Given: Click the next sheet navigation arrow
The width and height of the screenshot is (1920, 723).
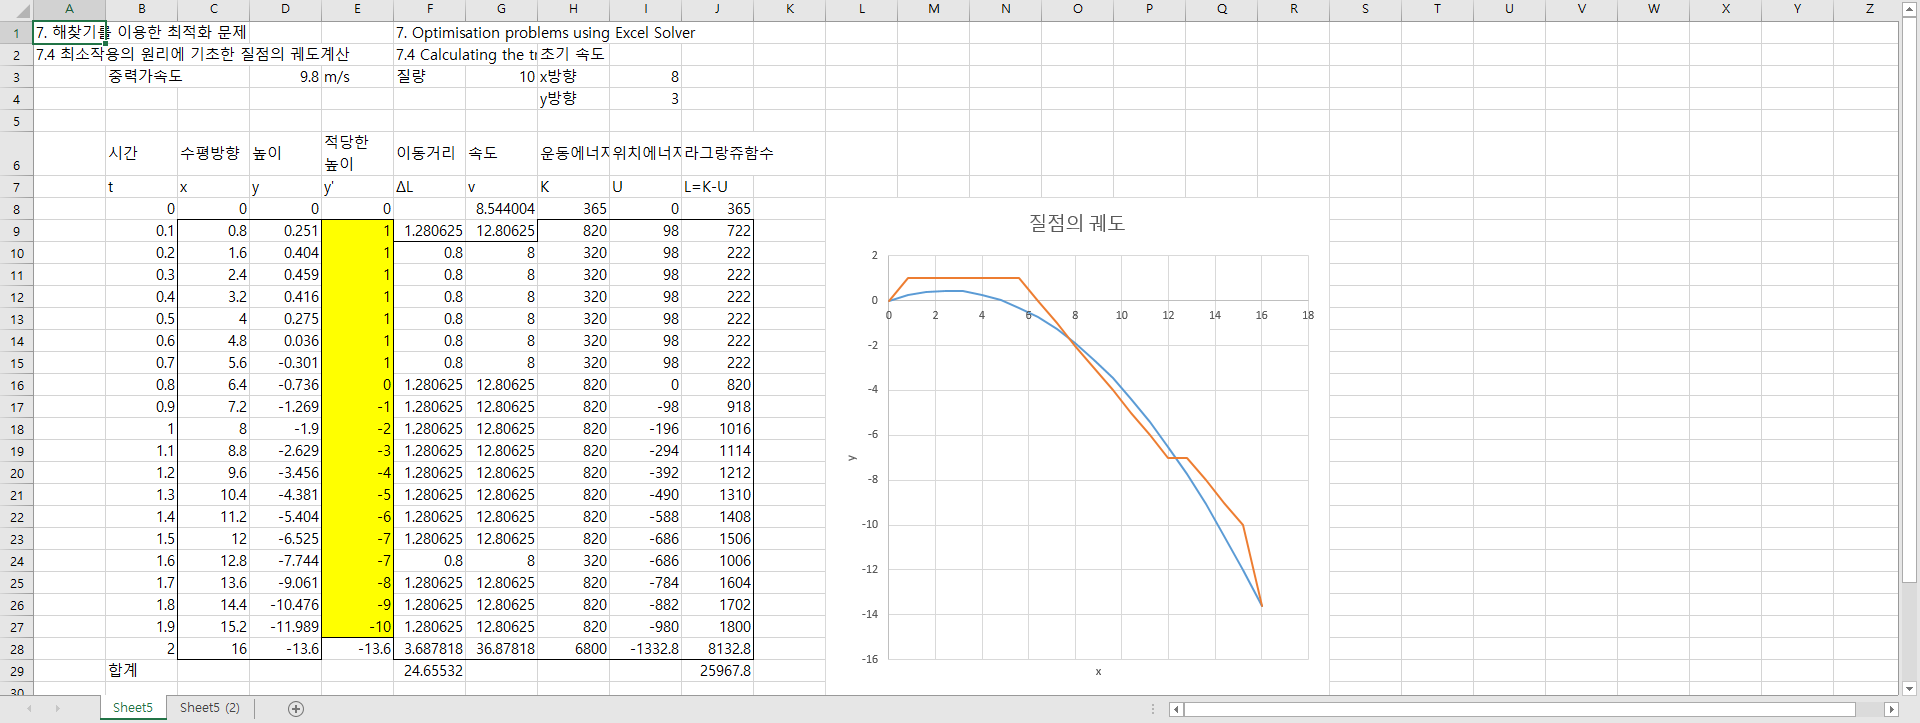Looking at the screenshot, I should coord(58,708).
